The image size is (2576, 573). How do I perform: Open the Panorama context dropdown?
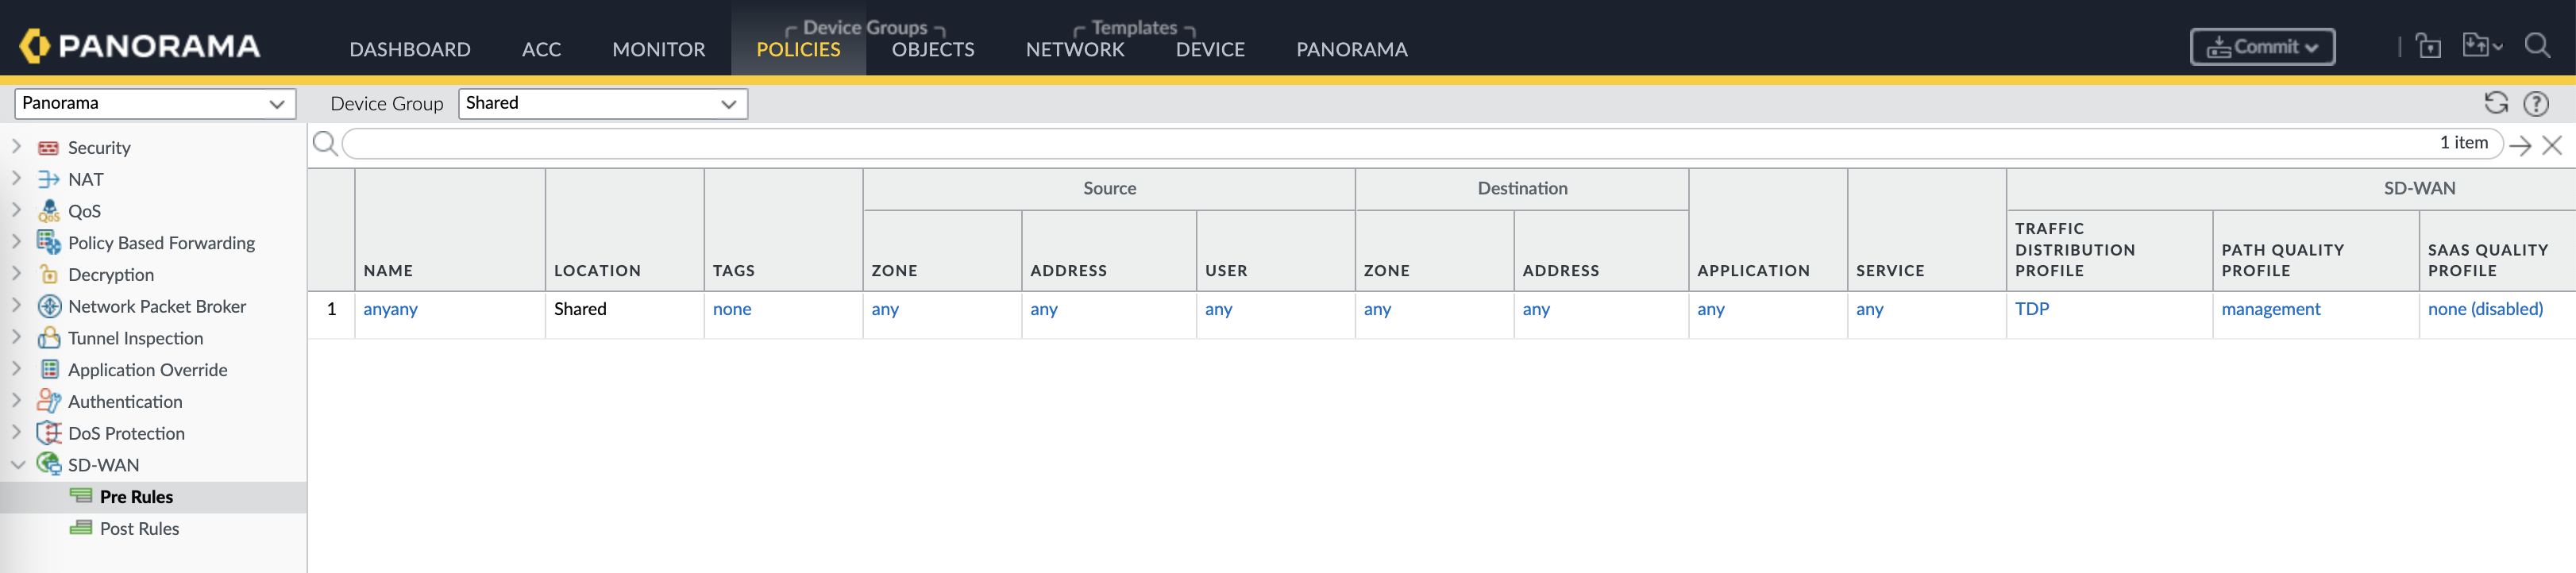(x=154, y=103)
